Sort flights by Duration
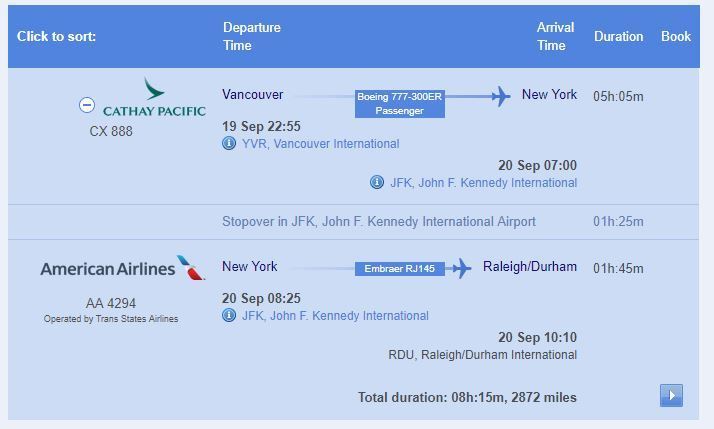 click(618, 36)
